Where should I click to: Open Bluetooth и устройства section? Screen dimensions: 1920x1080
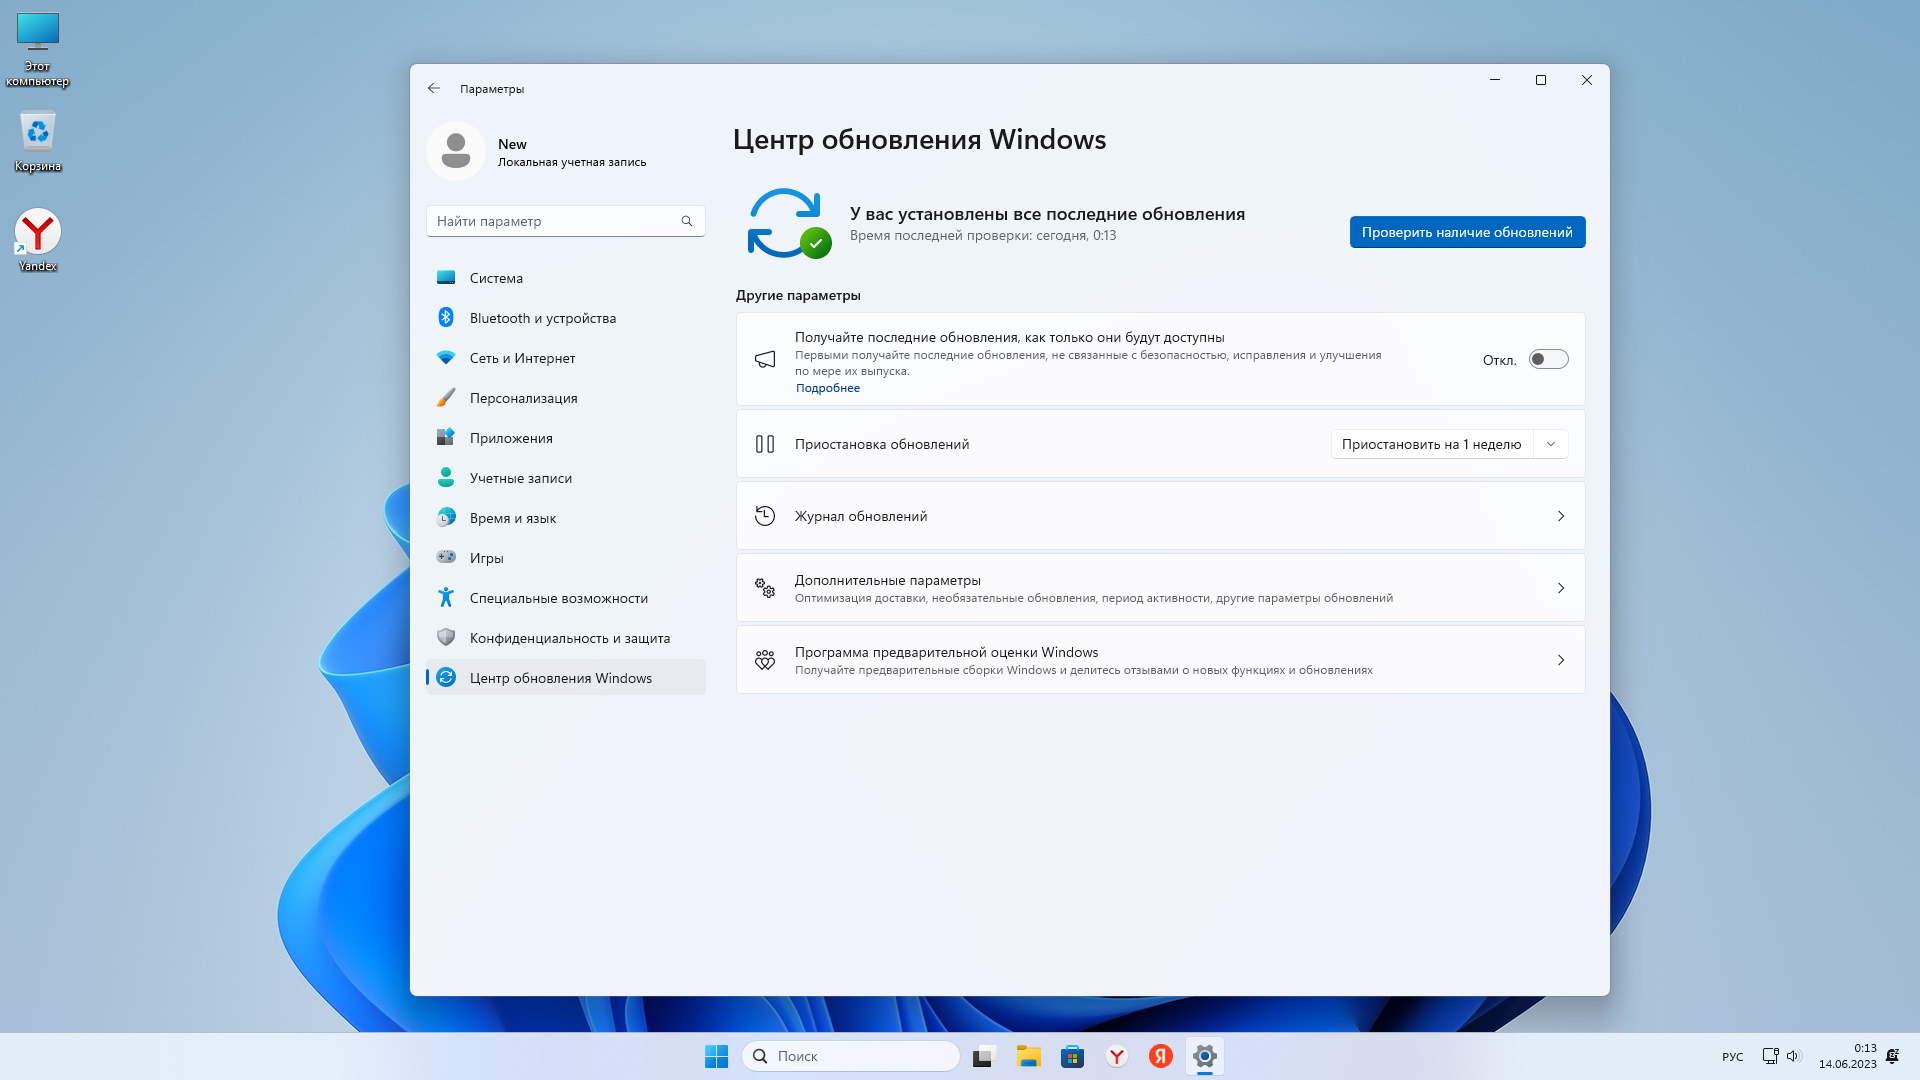(x=542, y=318)
